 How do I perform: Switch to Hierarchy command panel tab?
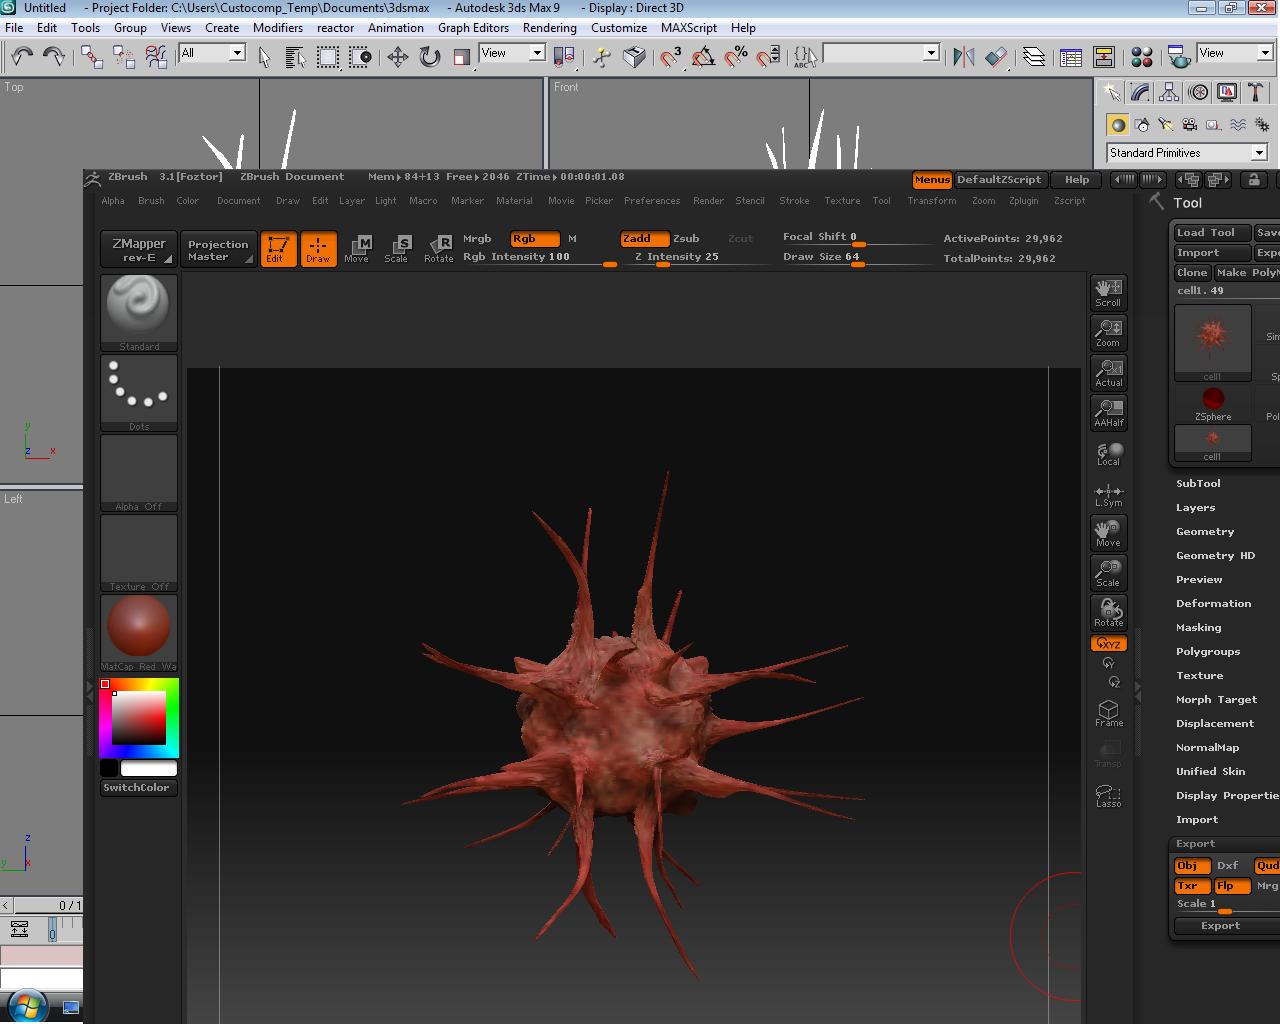[1169, 93]
